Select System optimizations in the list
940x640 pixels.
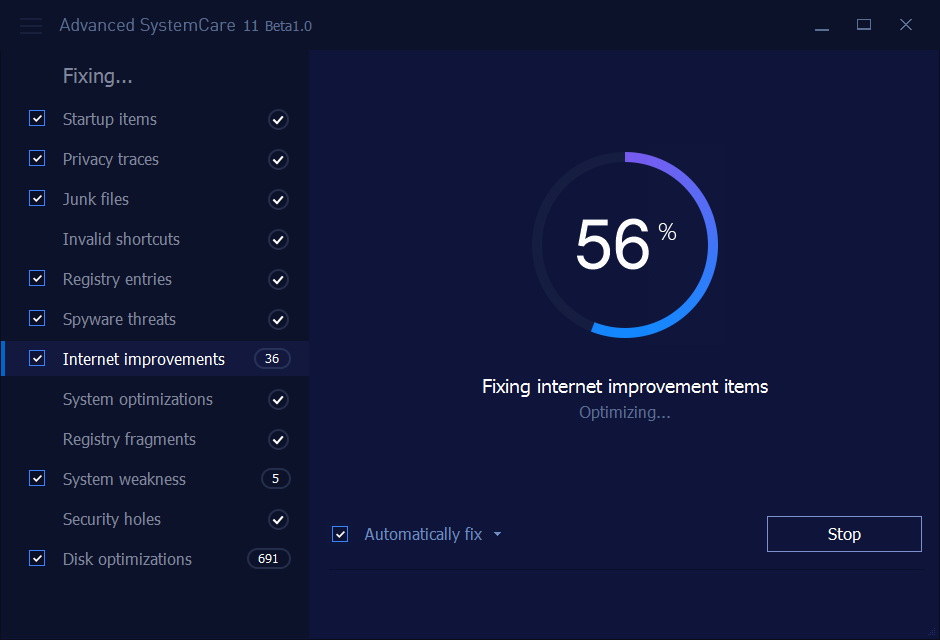tap(137, 399)
